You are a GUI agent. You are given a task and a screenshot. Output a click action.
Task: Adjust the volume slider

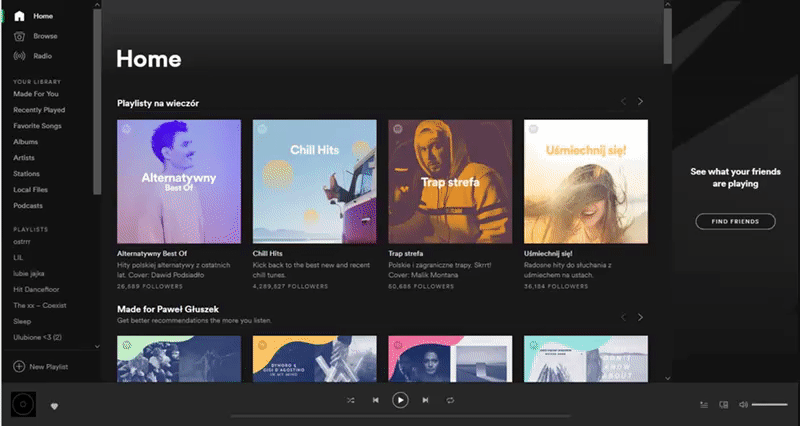(769, 405)
